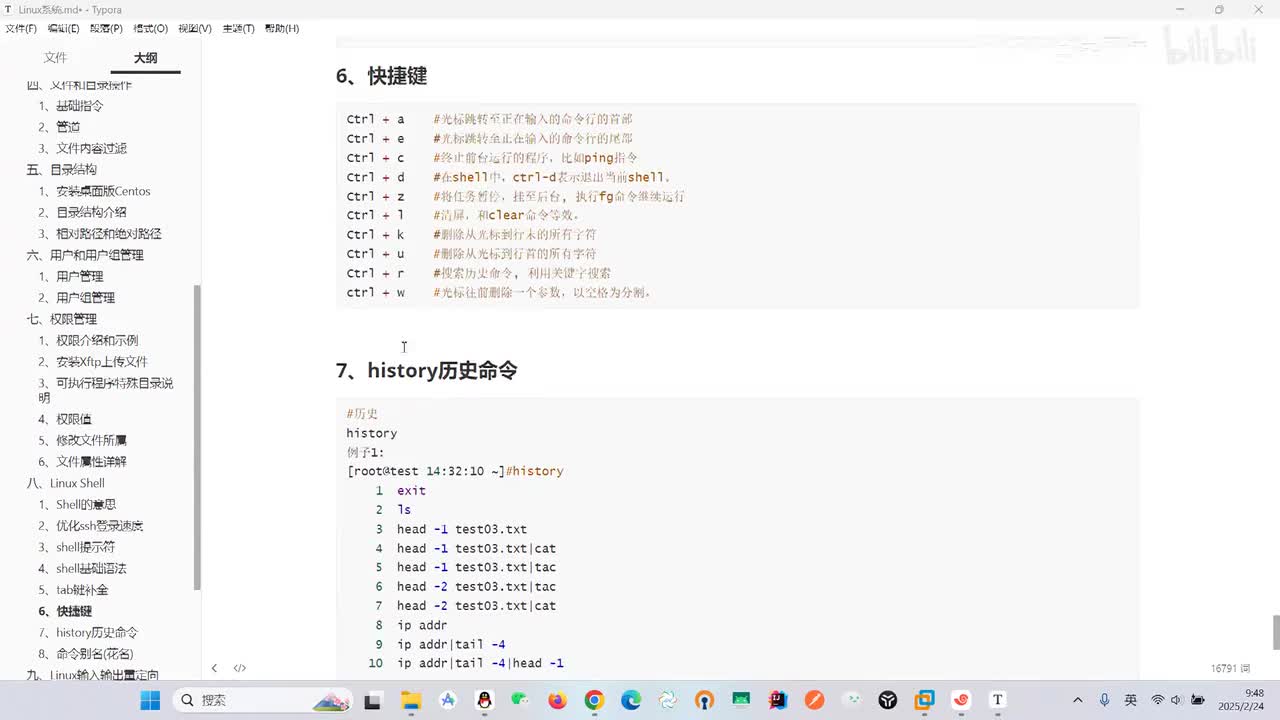This screenshot has width=1280, height=720.
Task: Switch sidebar to 大纲 tab
Action: pos(146,58)
